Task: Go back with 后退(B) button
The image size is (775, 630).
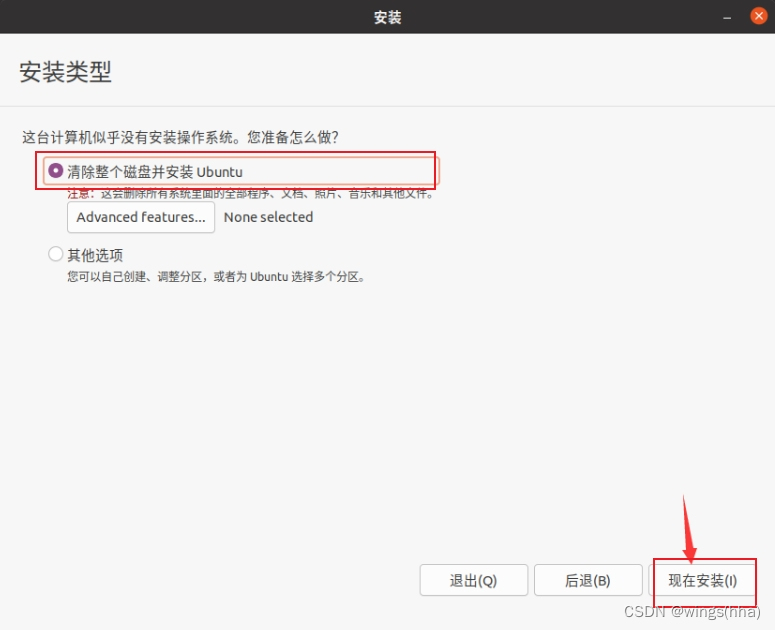Action: click(588, 580)
